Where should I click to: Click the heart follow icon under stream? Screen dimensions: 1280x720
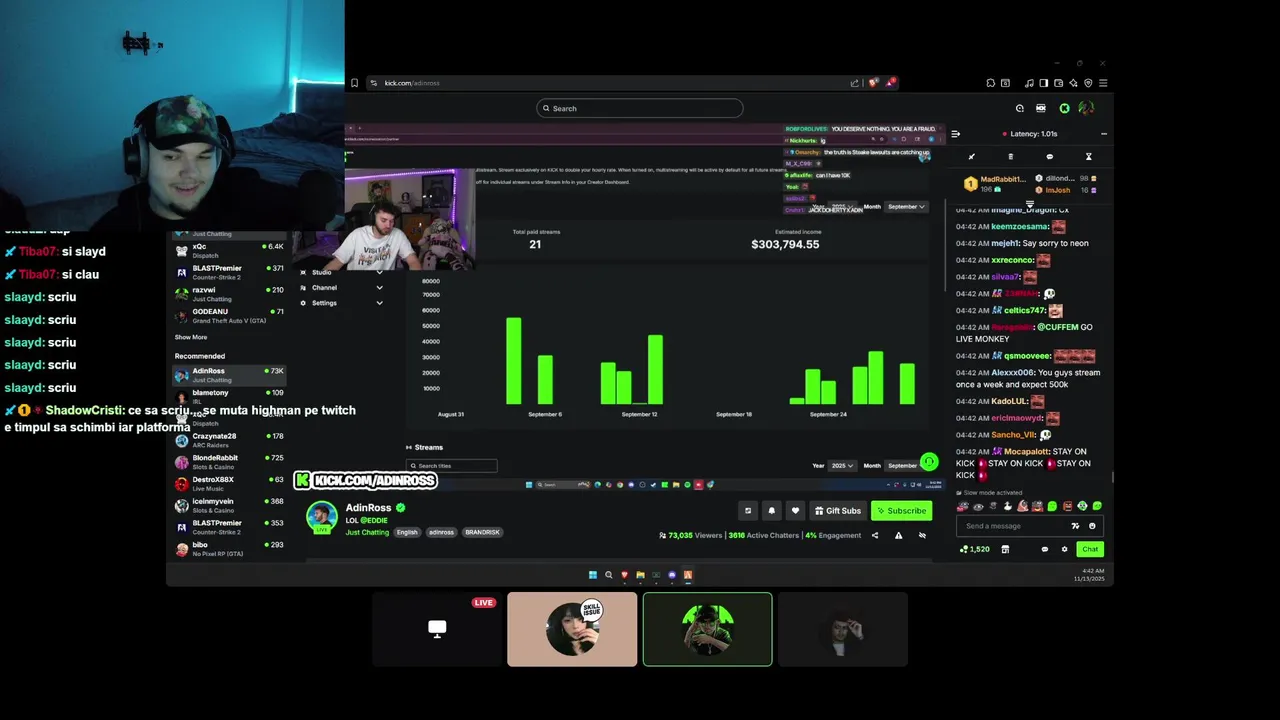point(795,511)
